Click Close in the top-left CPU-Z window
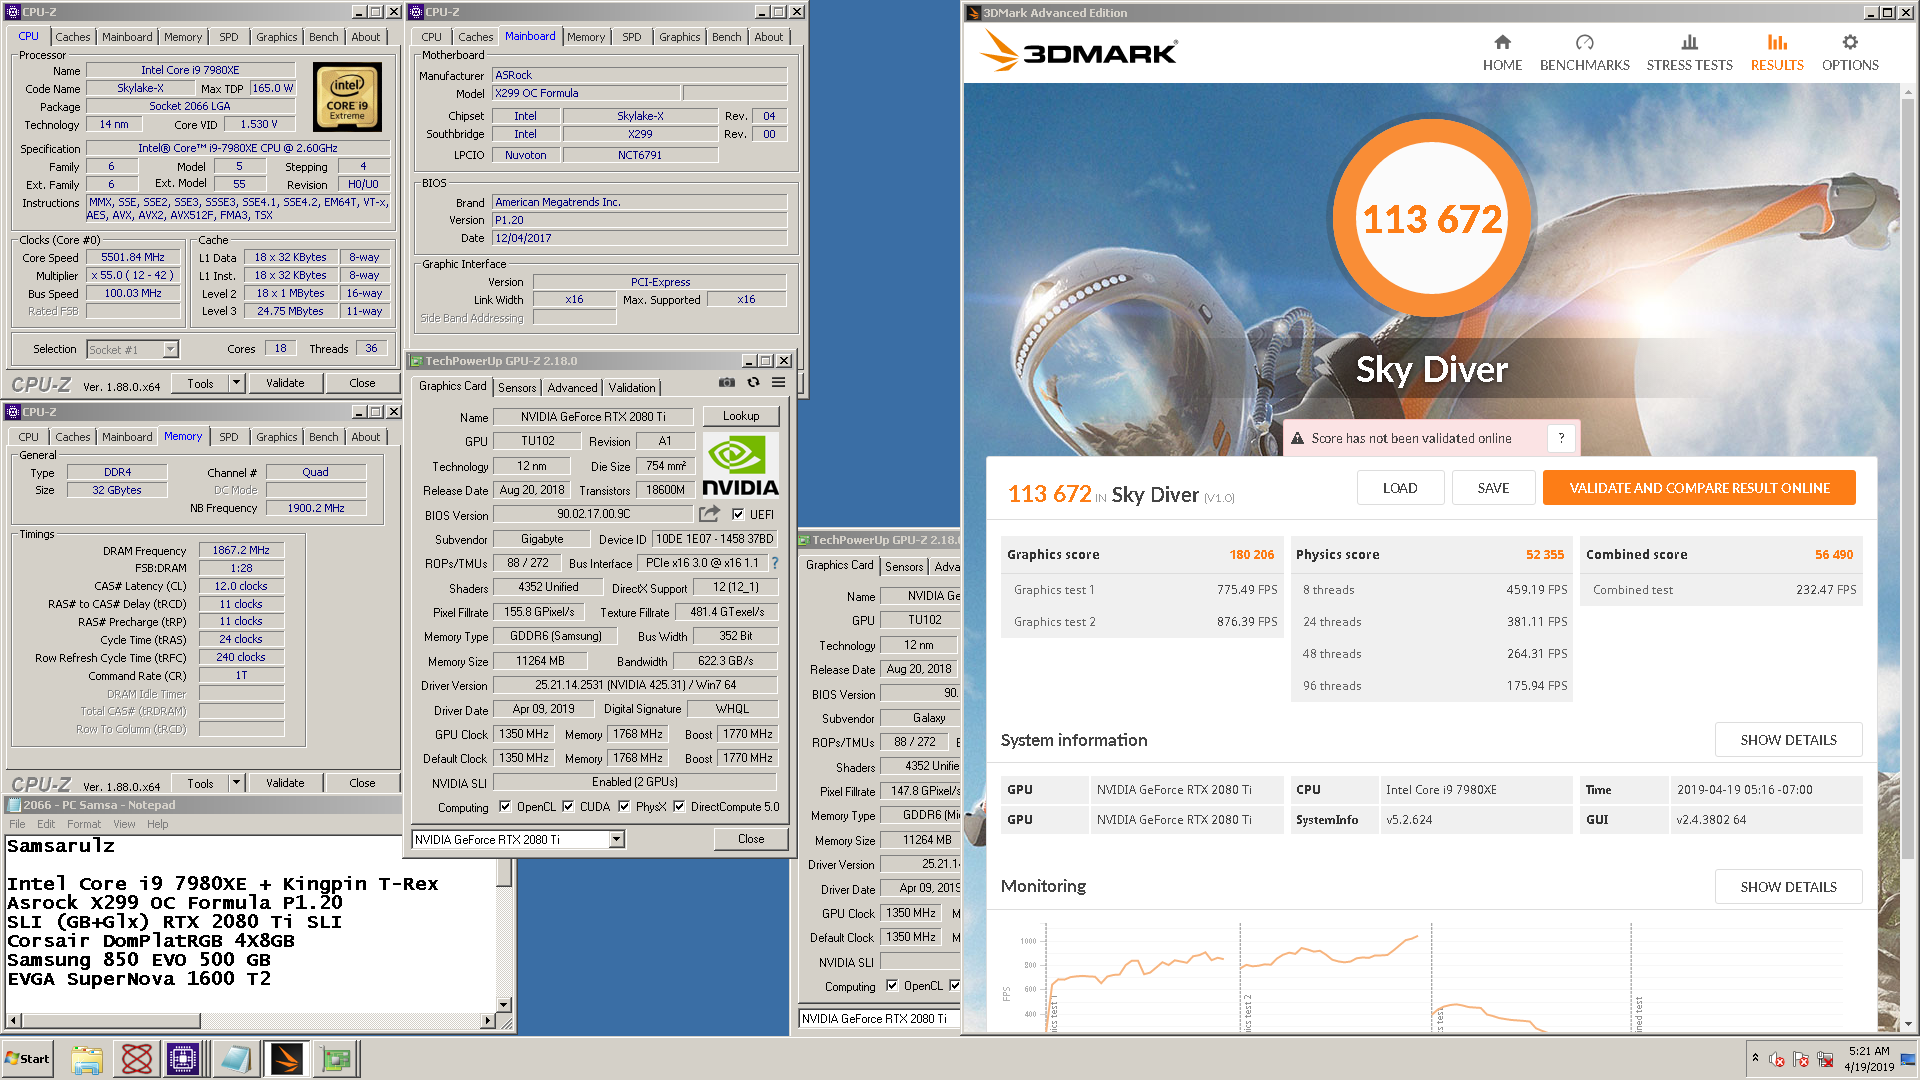 [362, 383]
